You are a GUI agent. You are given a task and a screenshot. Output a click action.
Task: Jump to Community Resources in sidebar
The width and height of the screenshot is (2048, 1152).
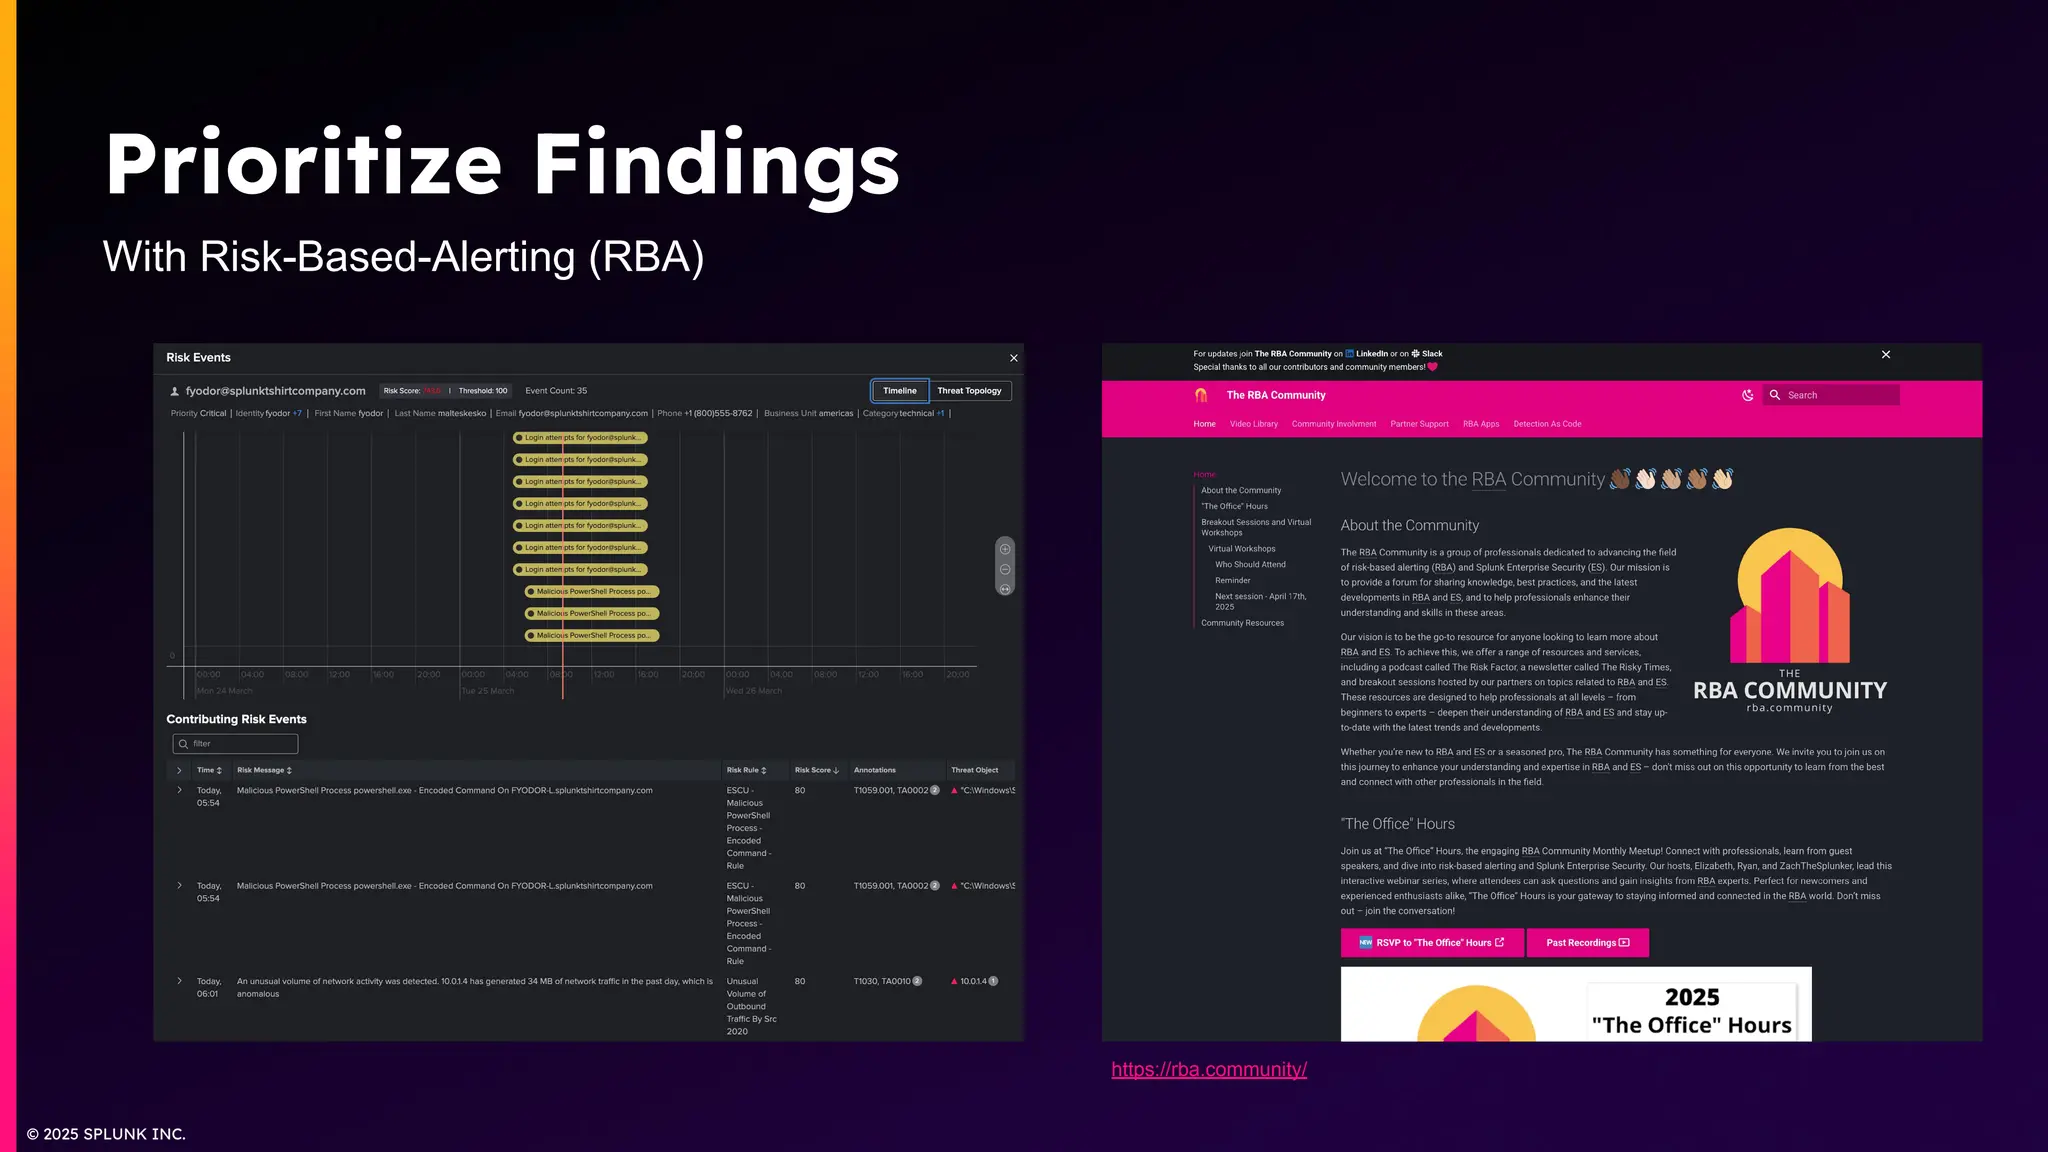coord(1242,623)
